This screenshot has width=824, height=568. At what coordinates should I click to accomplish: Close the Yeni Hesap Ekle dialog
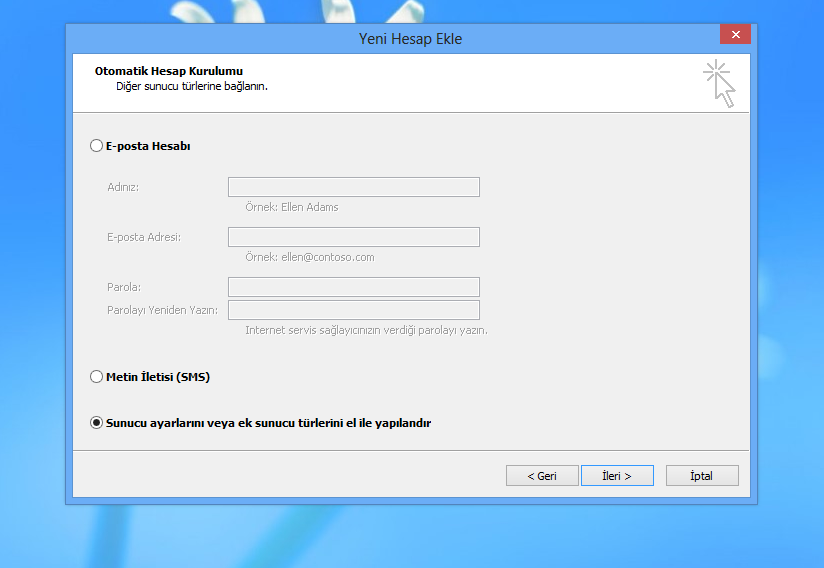(735, 35)
